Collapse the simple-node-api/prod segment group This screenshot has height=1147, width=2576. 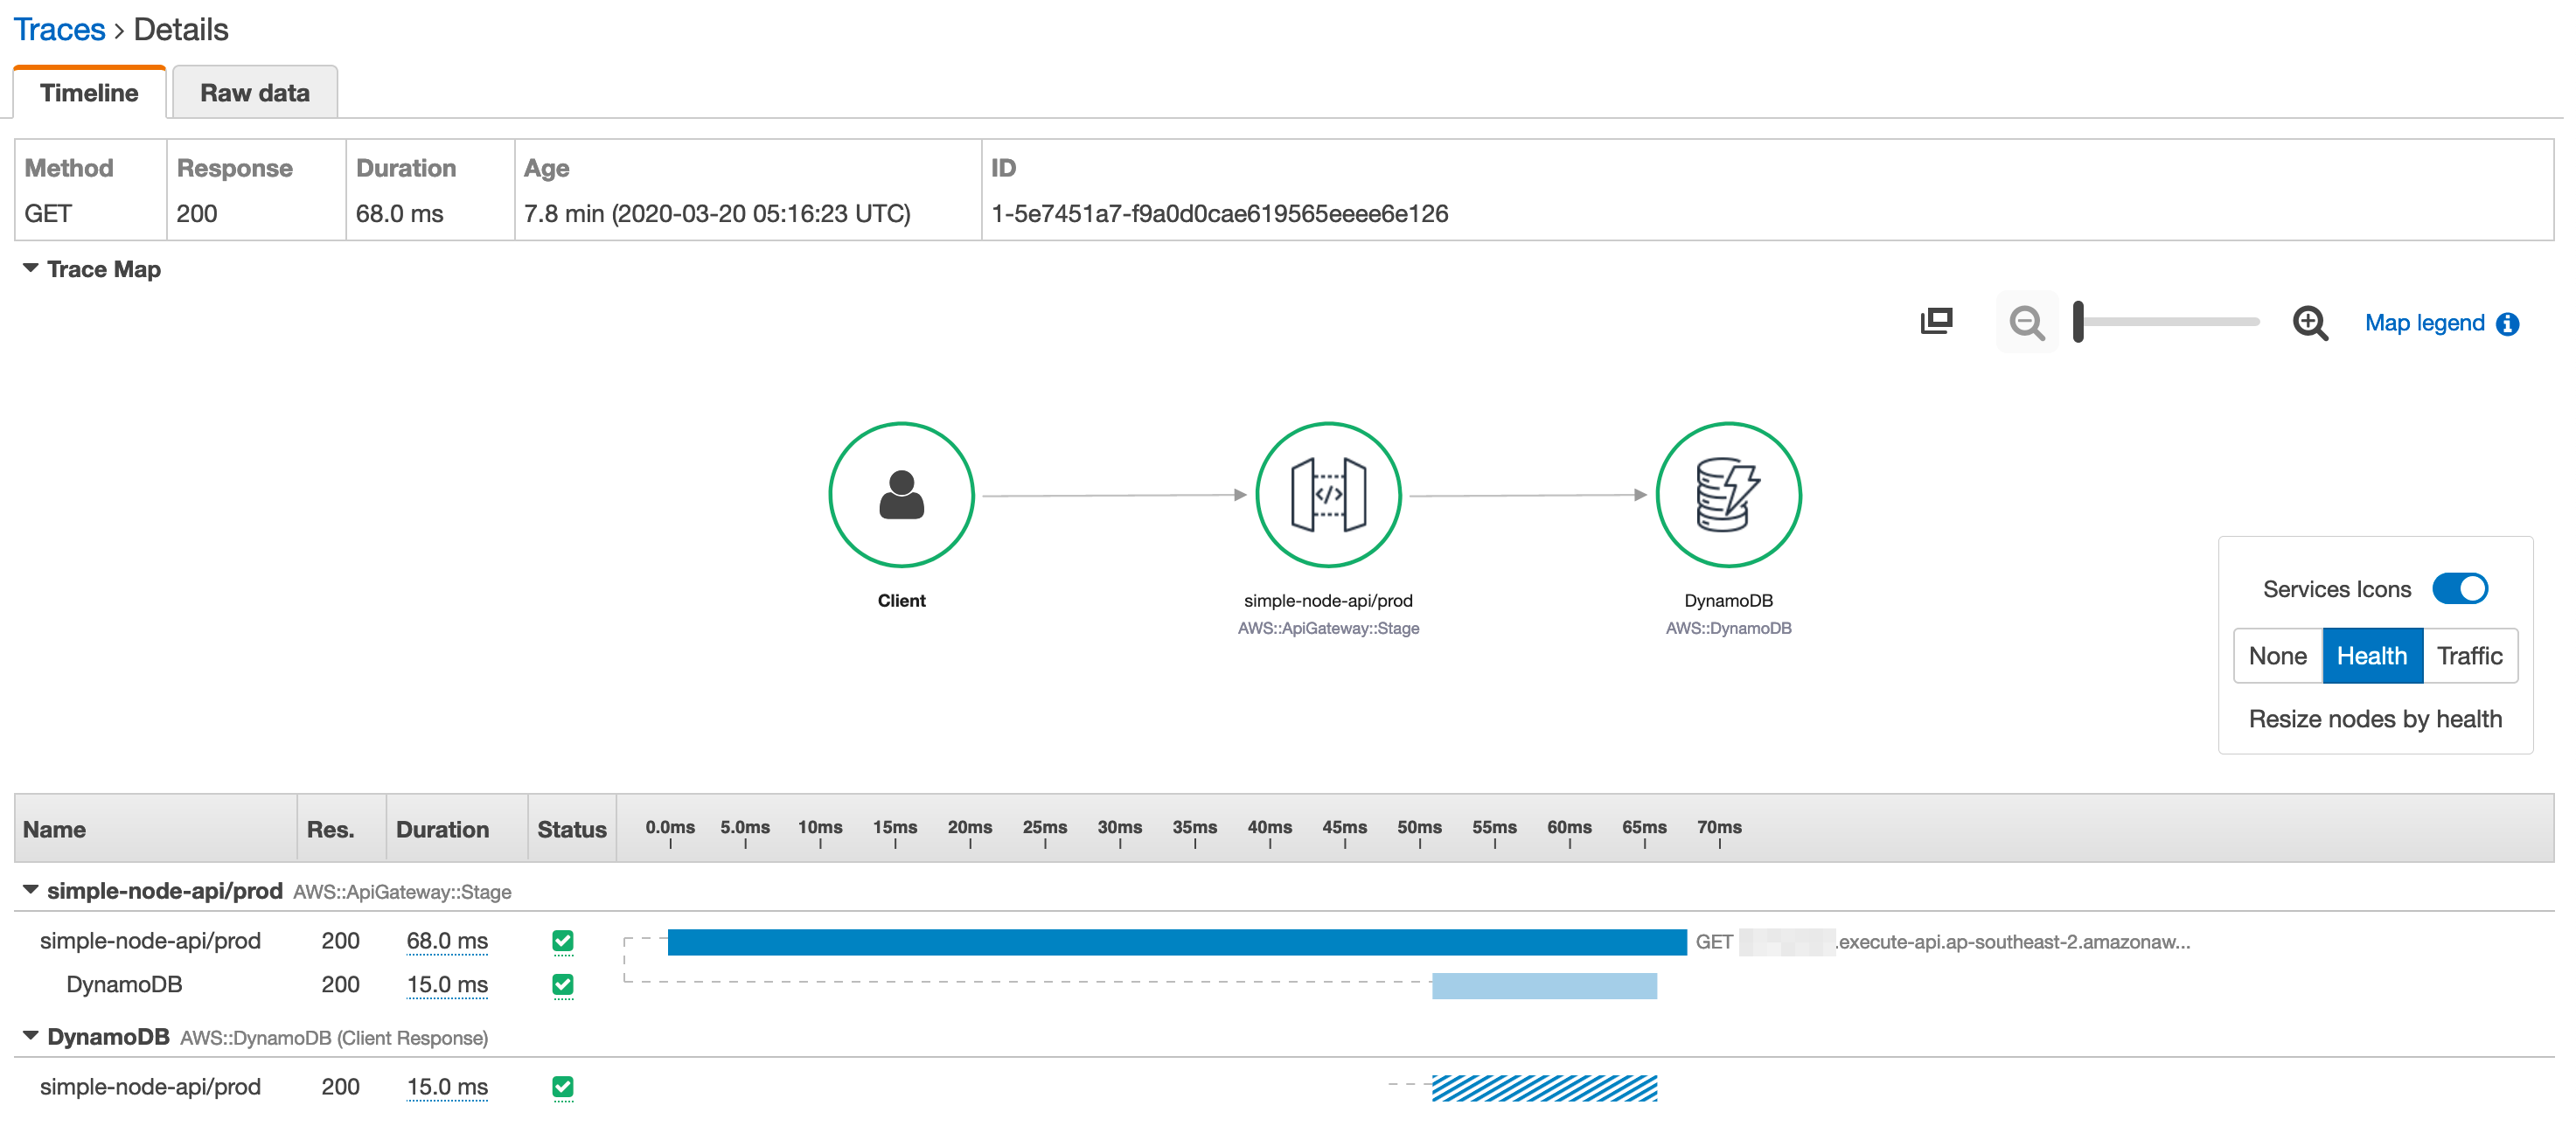31,890
